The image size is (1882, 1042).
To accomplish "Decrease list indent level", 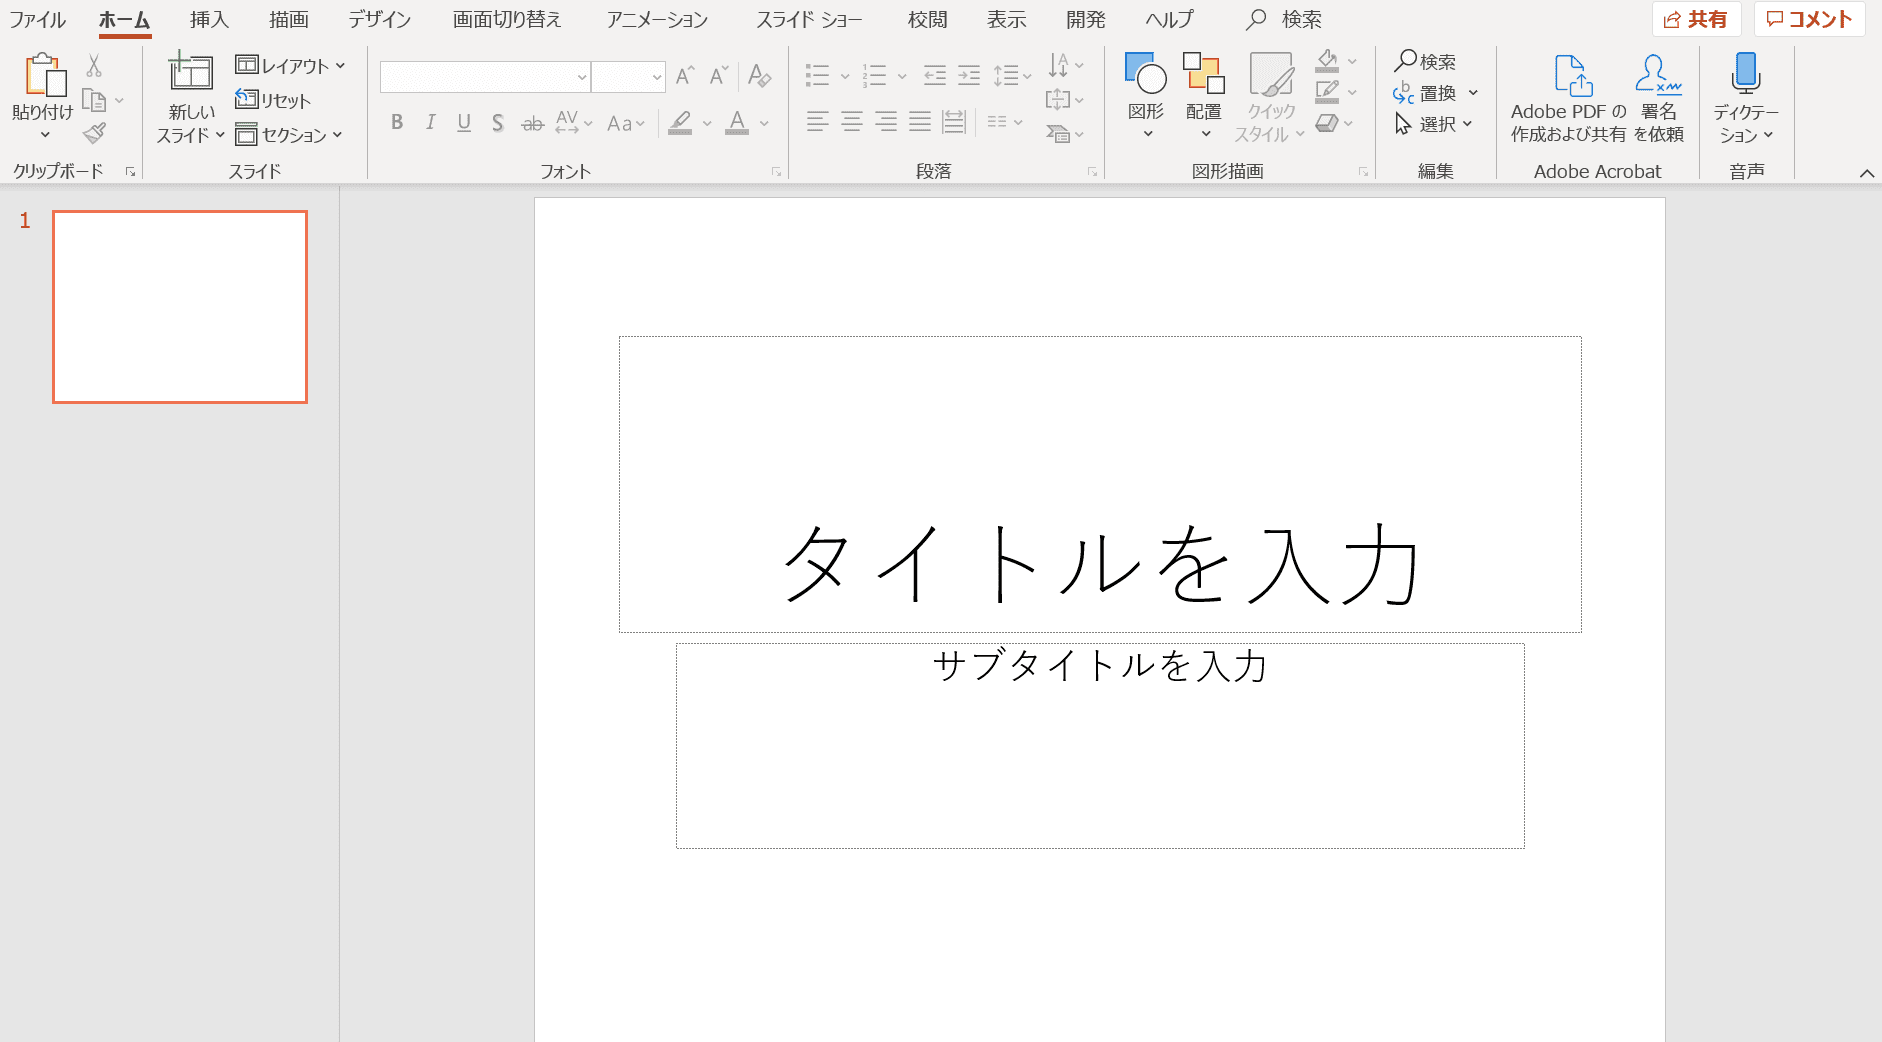I will [x=935, y=75].
